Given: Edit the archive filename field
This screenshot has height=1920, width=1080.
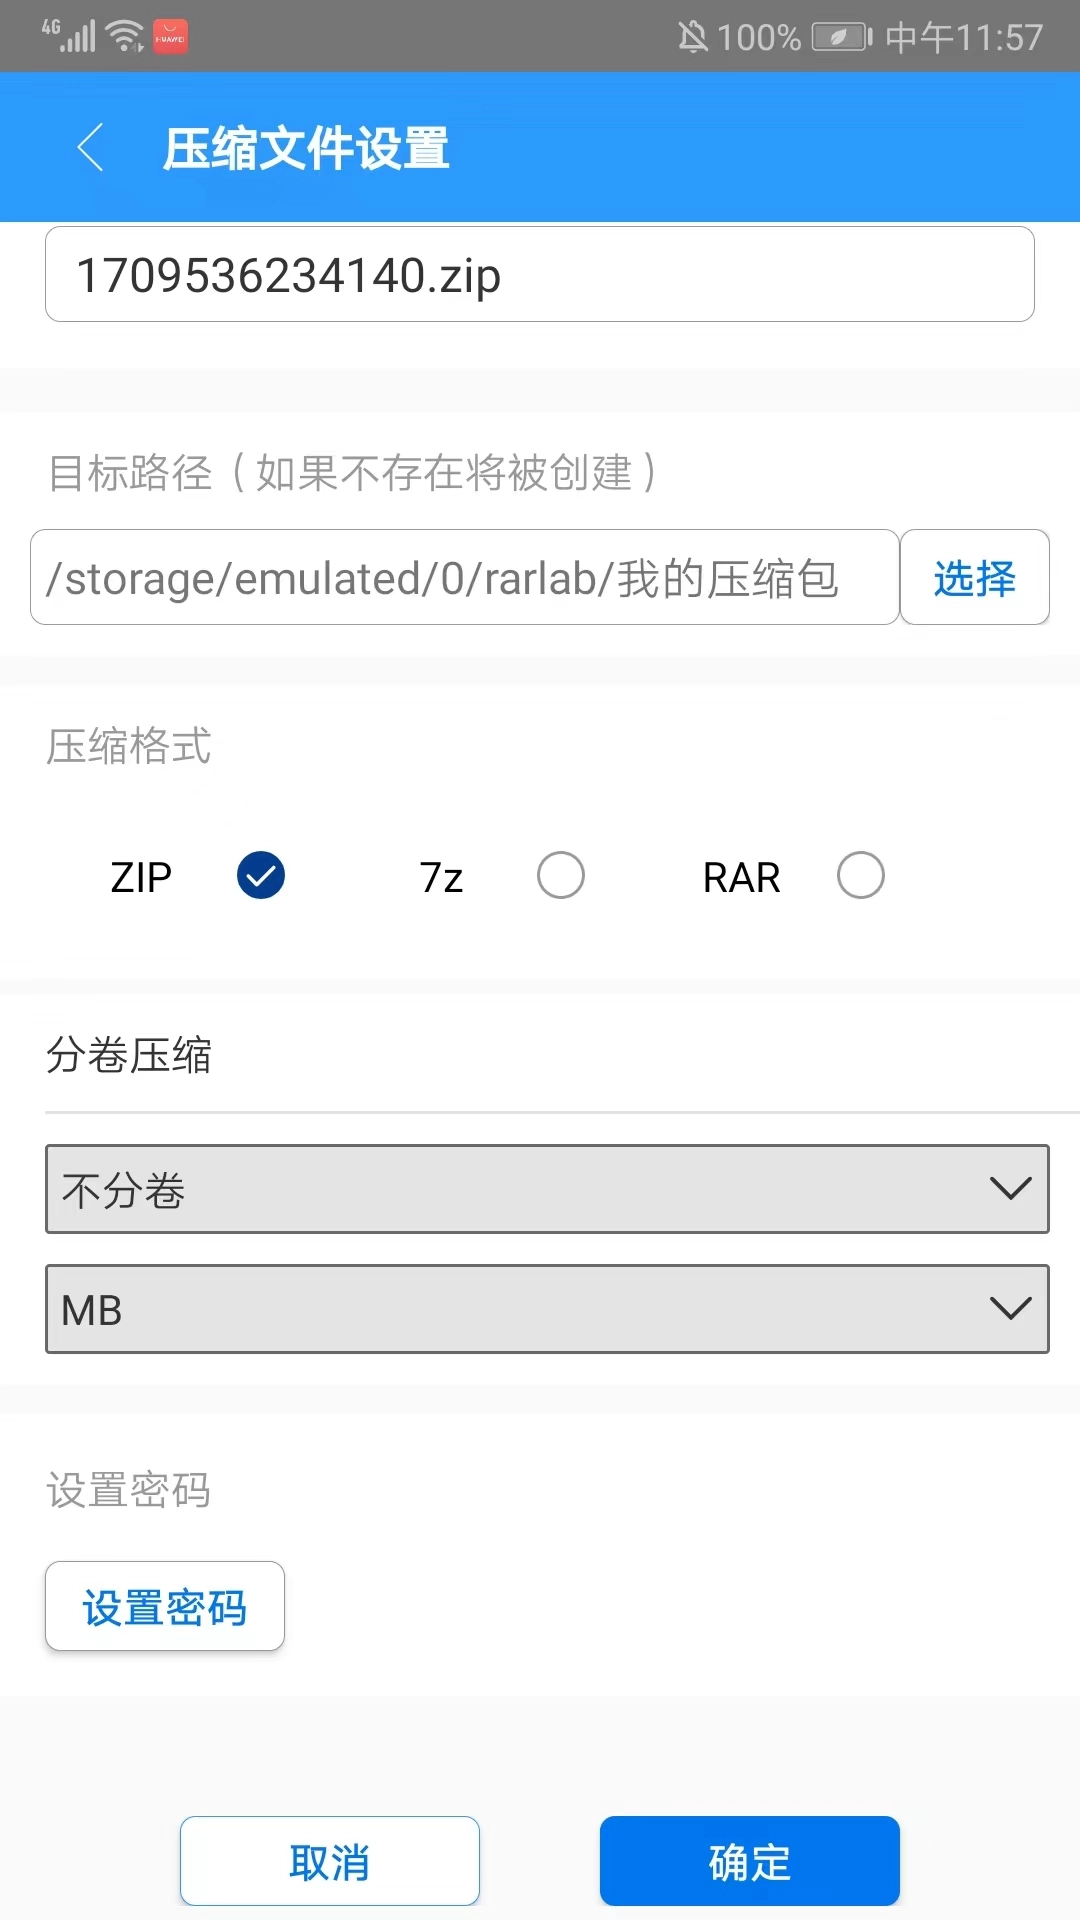Looking at the screenshot, I should pos(540,275).
